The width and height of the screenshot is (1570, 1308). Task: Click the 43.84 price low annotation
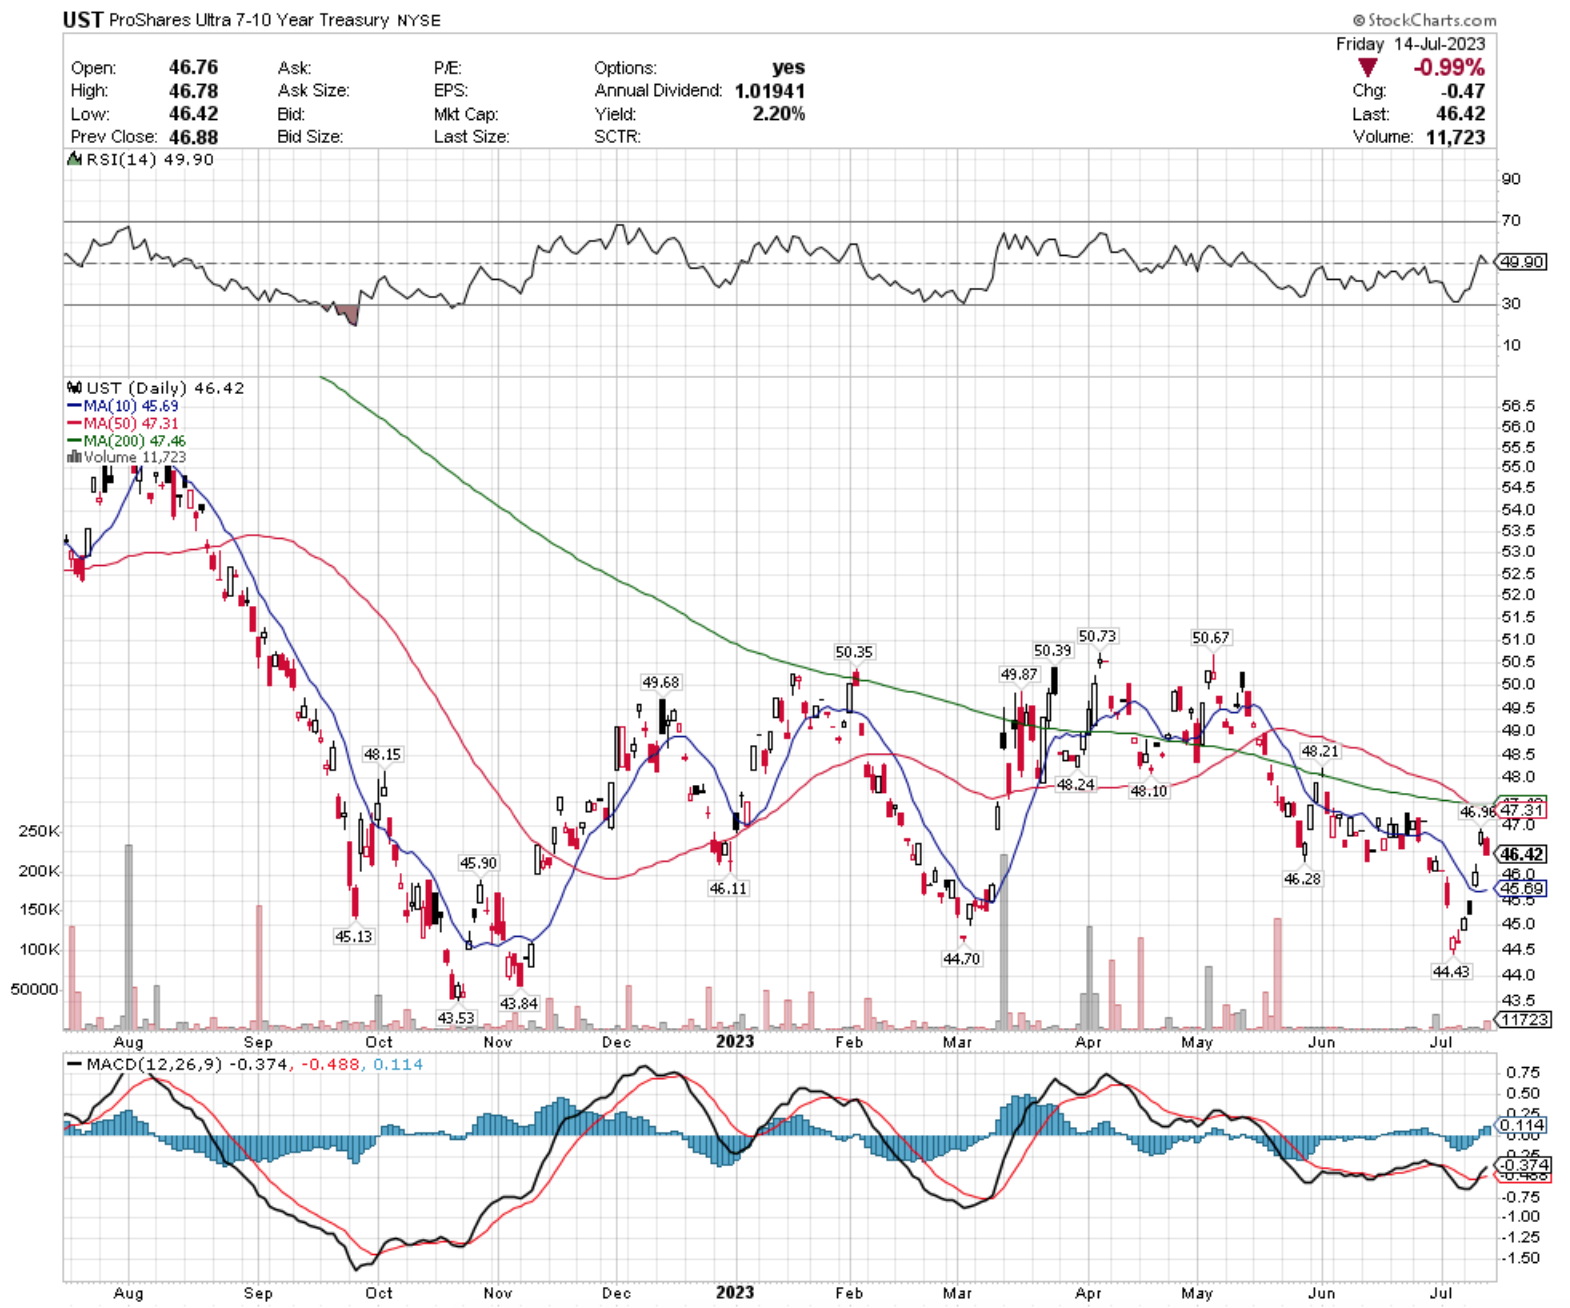coord(519,1003)
